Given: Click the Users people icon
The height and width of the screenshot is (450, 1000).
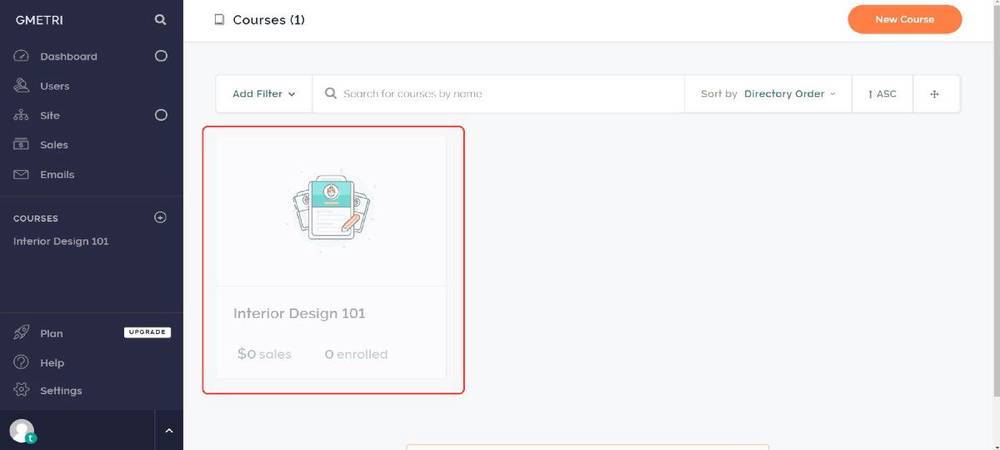Looking at the screenshot, I should pyautogui.click(x=21, y=85).
